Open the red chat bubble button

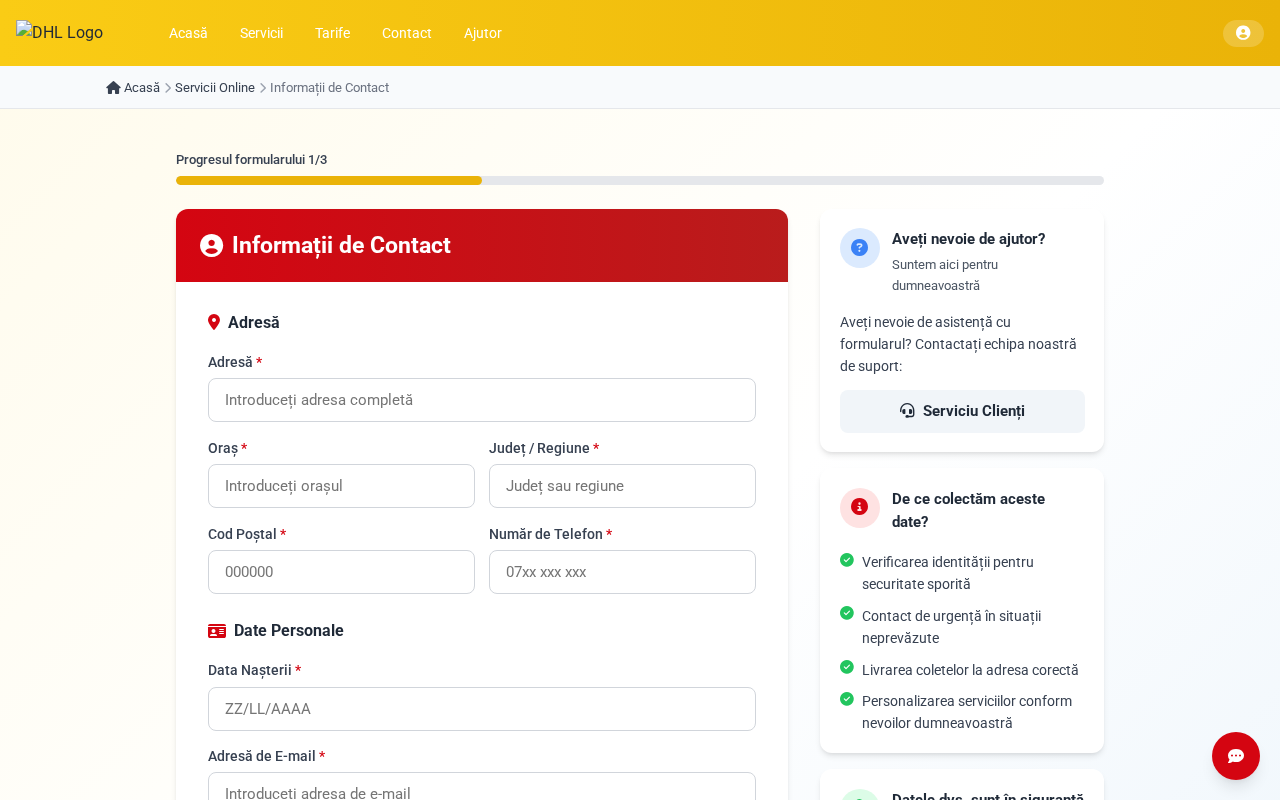[1236, 756]
